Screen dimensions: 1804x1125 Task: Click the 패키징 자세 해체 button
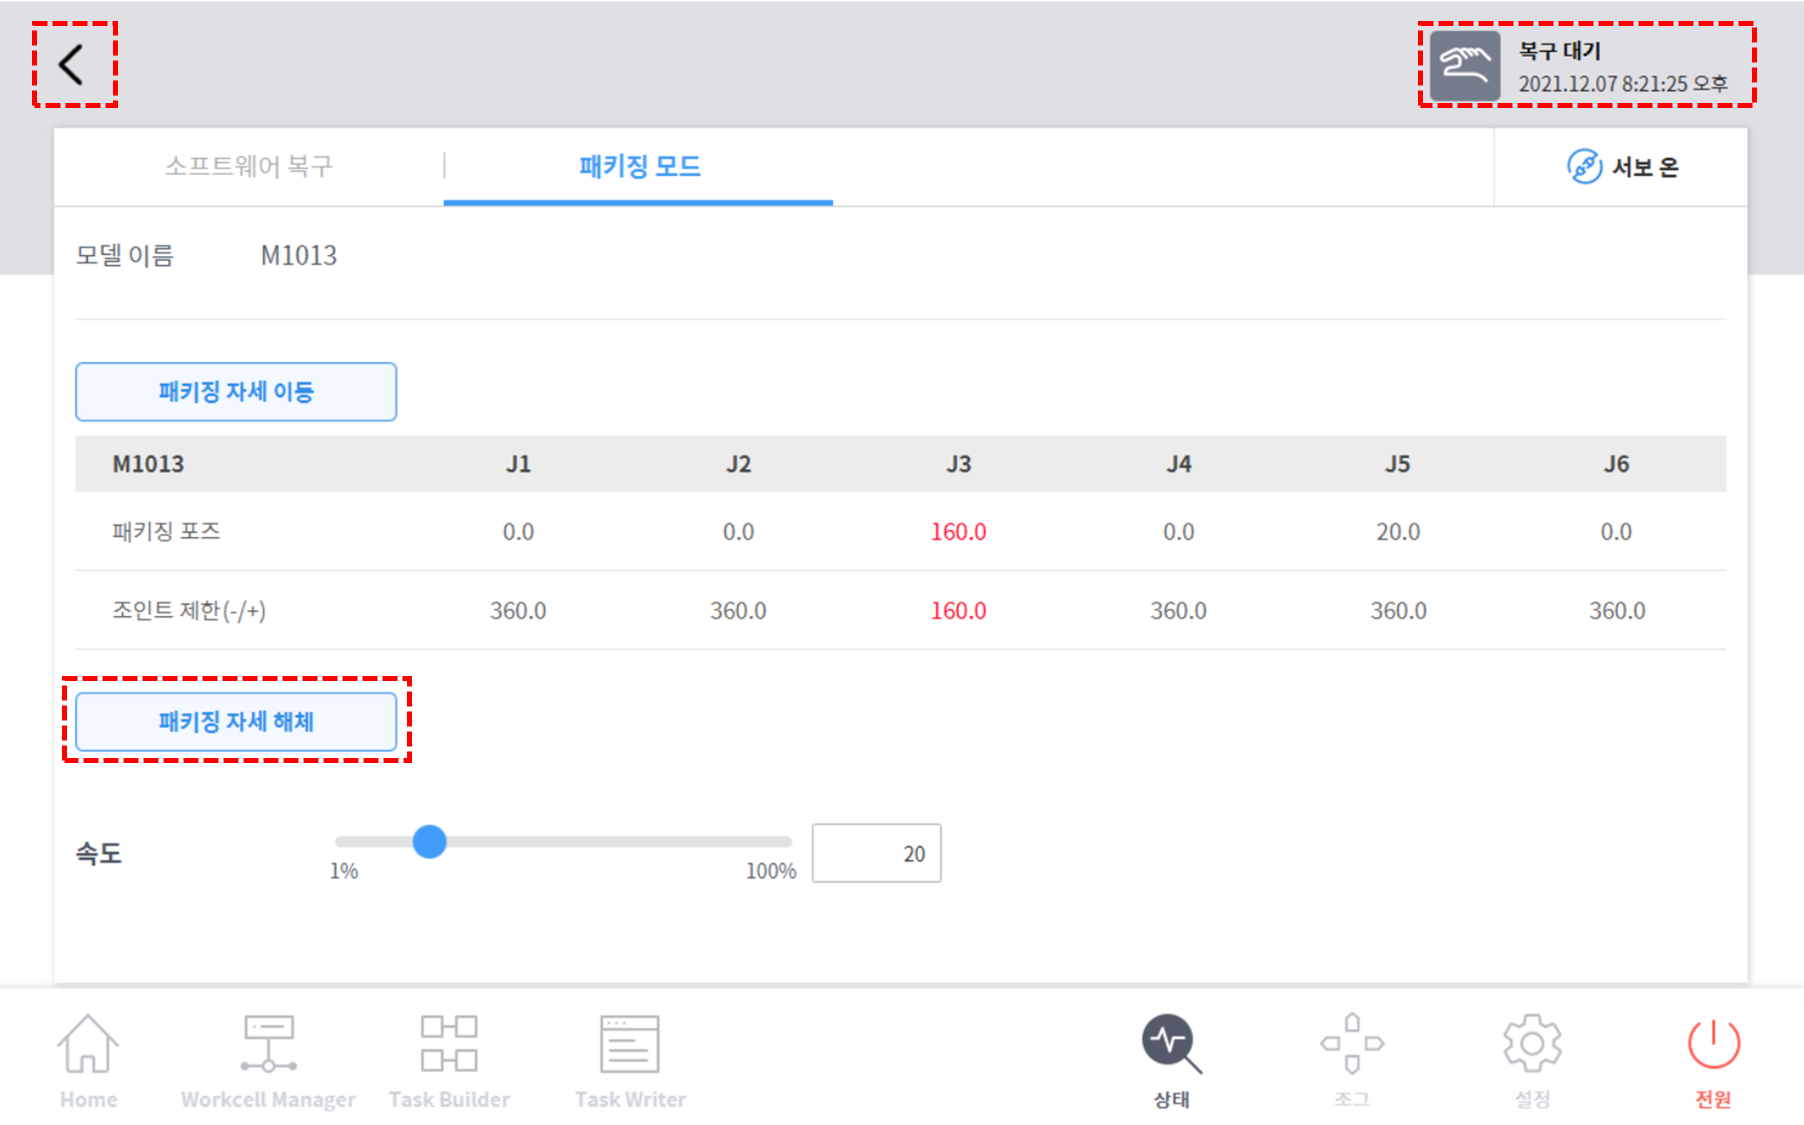point(236,722)
